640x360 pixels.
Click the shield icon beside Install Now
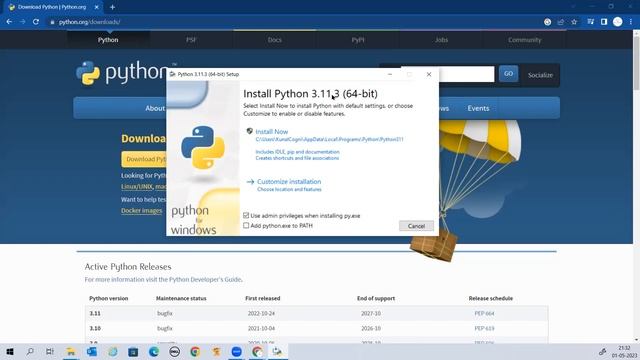(x=249, y=131)
